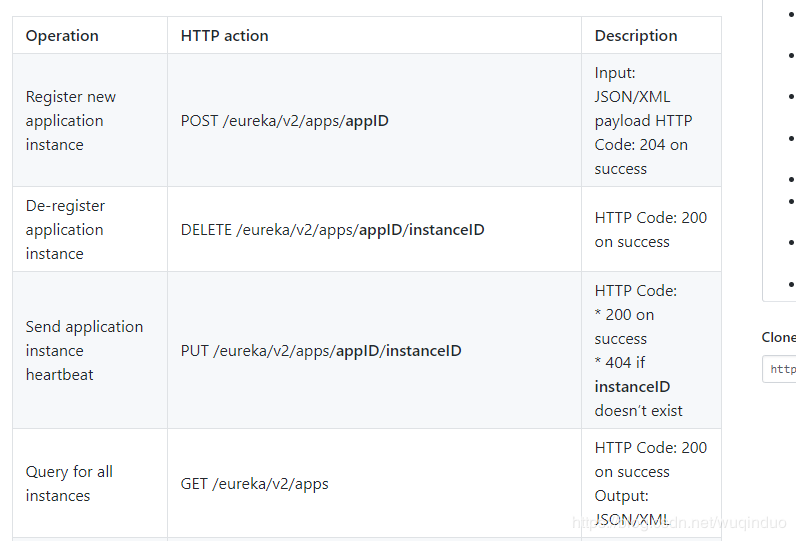The height and width of the screenshot is (541, 796).
Task: Click the De-register row's HTTP Code 200 description
Action: point(650,230)
